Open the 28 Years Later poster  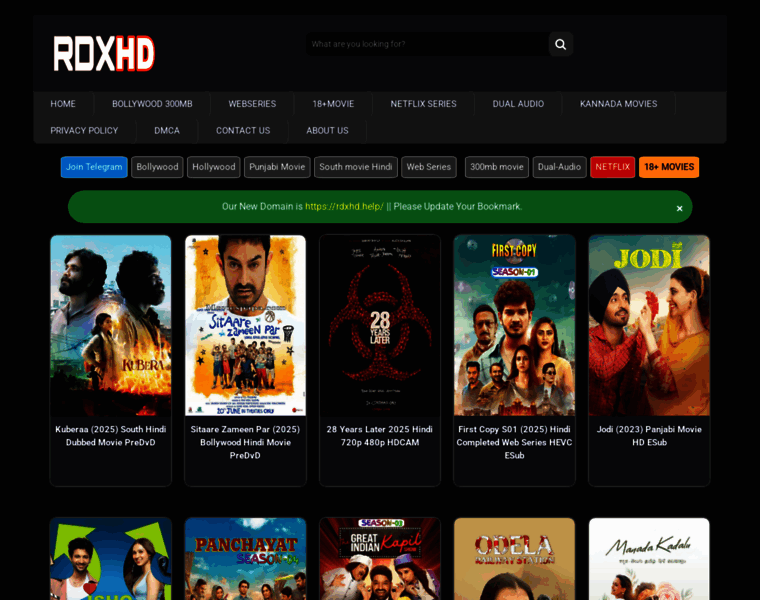click(x=380, y=325)
